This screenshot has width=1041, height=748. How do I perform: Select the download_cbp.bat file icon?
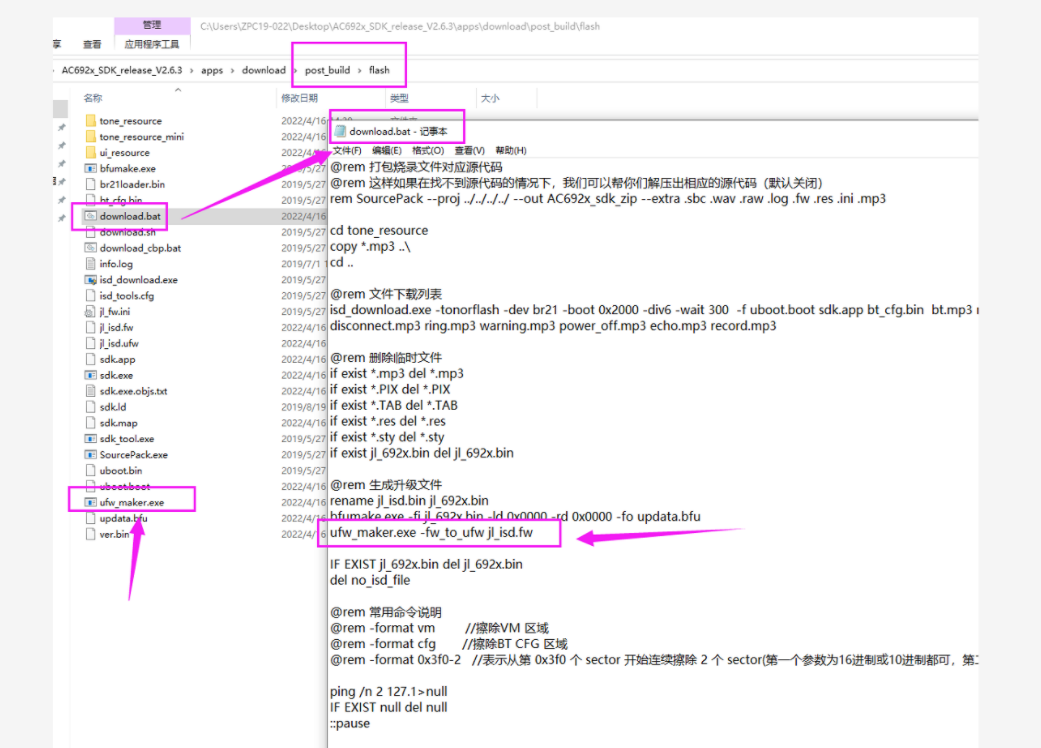click(x=90, y=248)
